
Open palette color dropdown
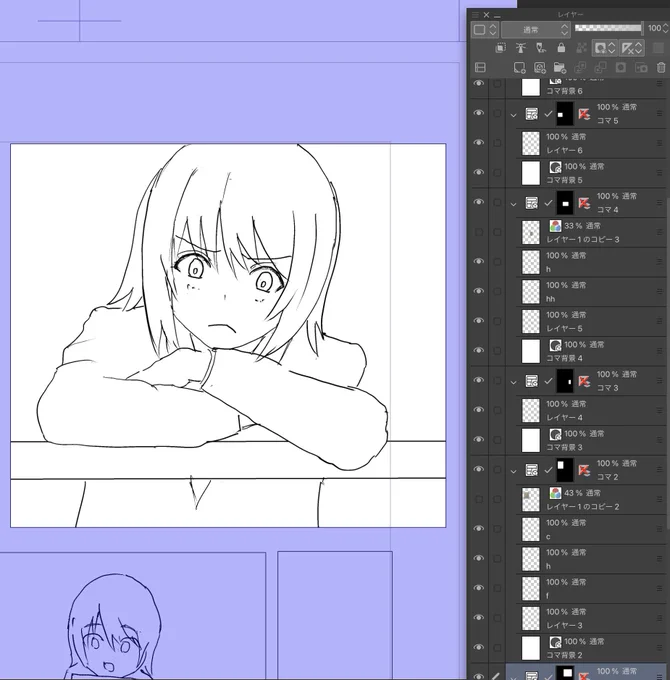pos(485,30)
